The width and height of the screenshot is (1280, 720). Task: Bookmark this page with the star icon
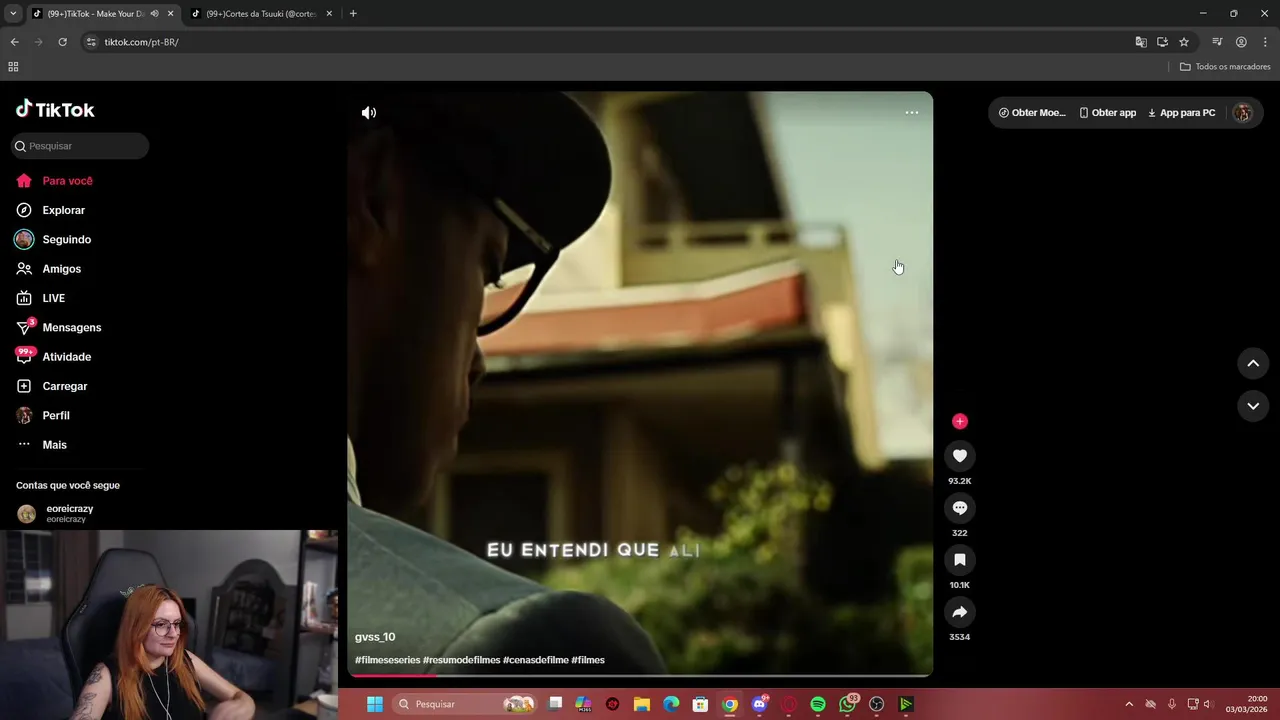pyautogui.click(x=1184, y=42)
